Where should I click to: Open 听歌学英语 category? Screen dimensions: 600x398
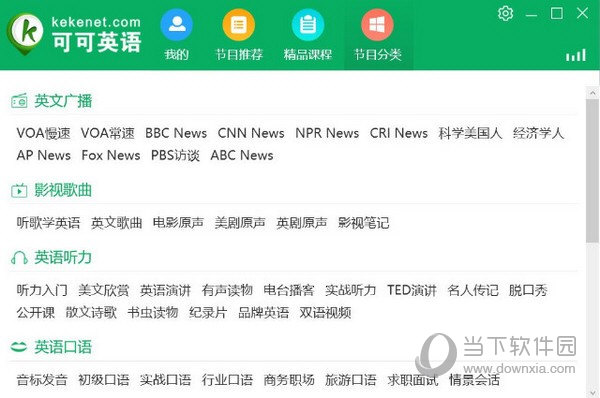click(x=48, y=223)
